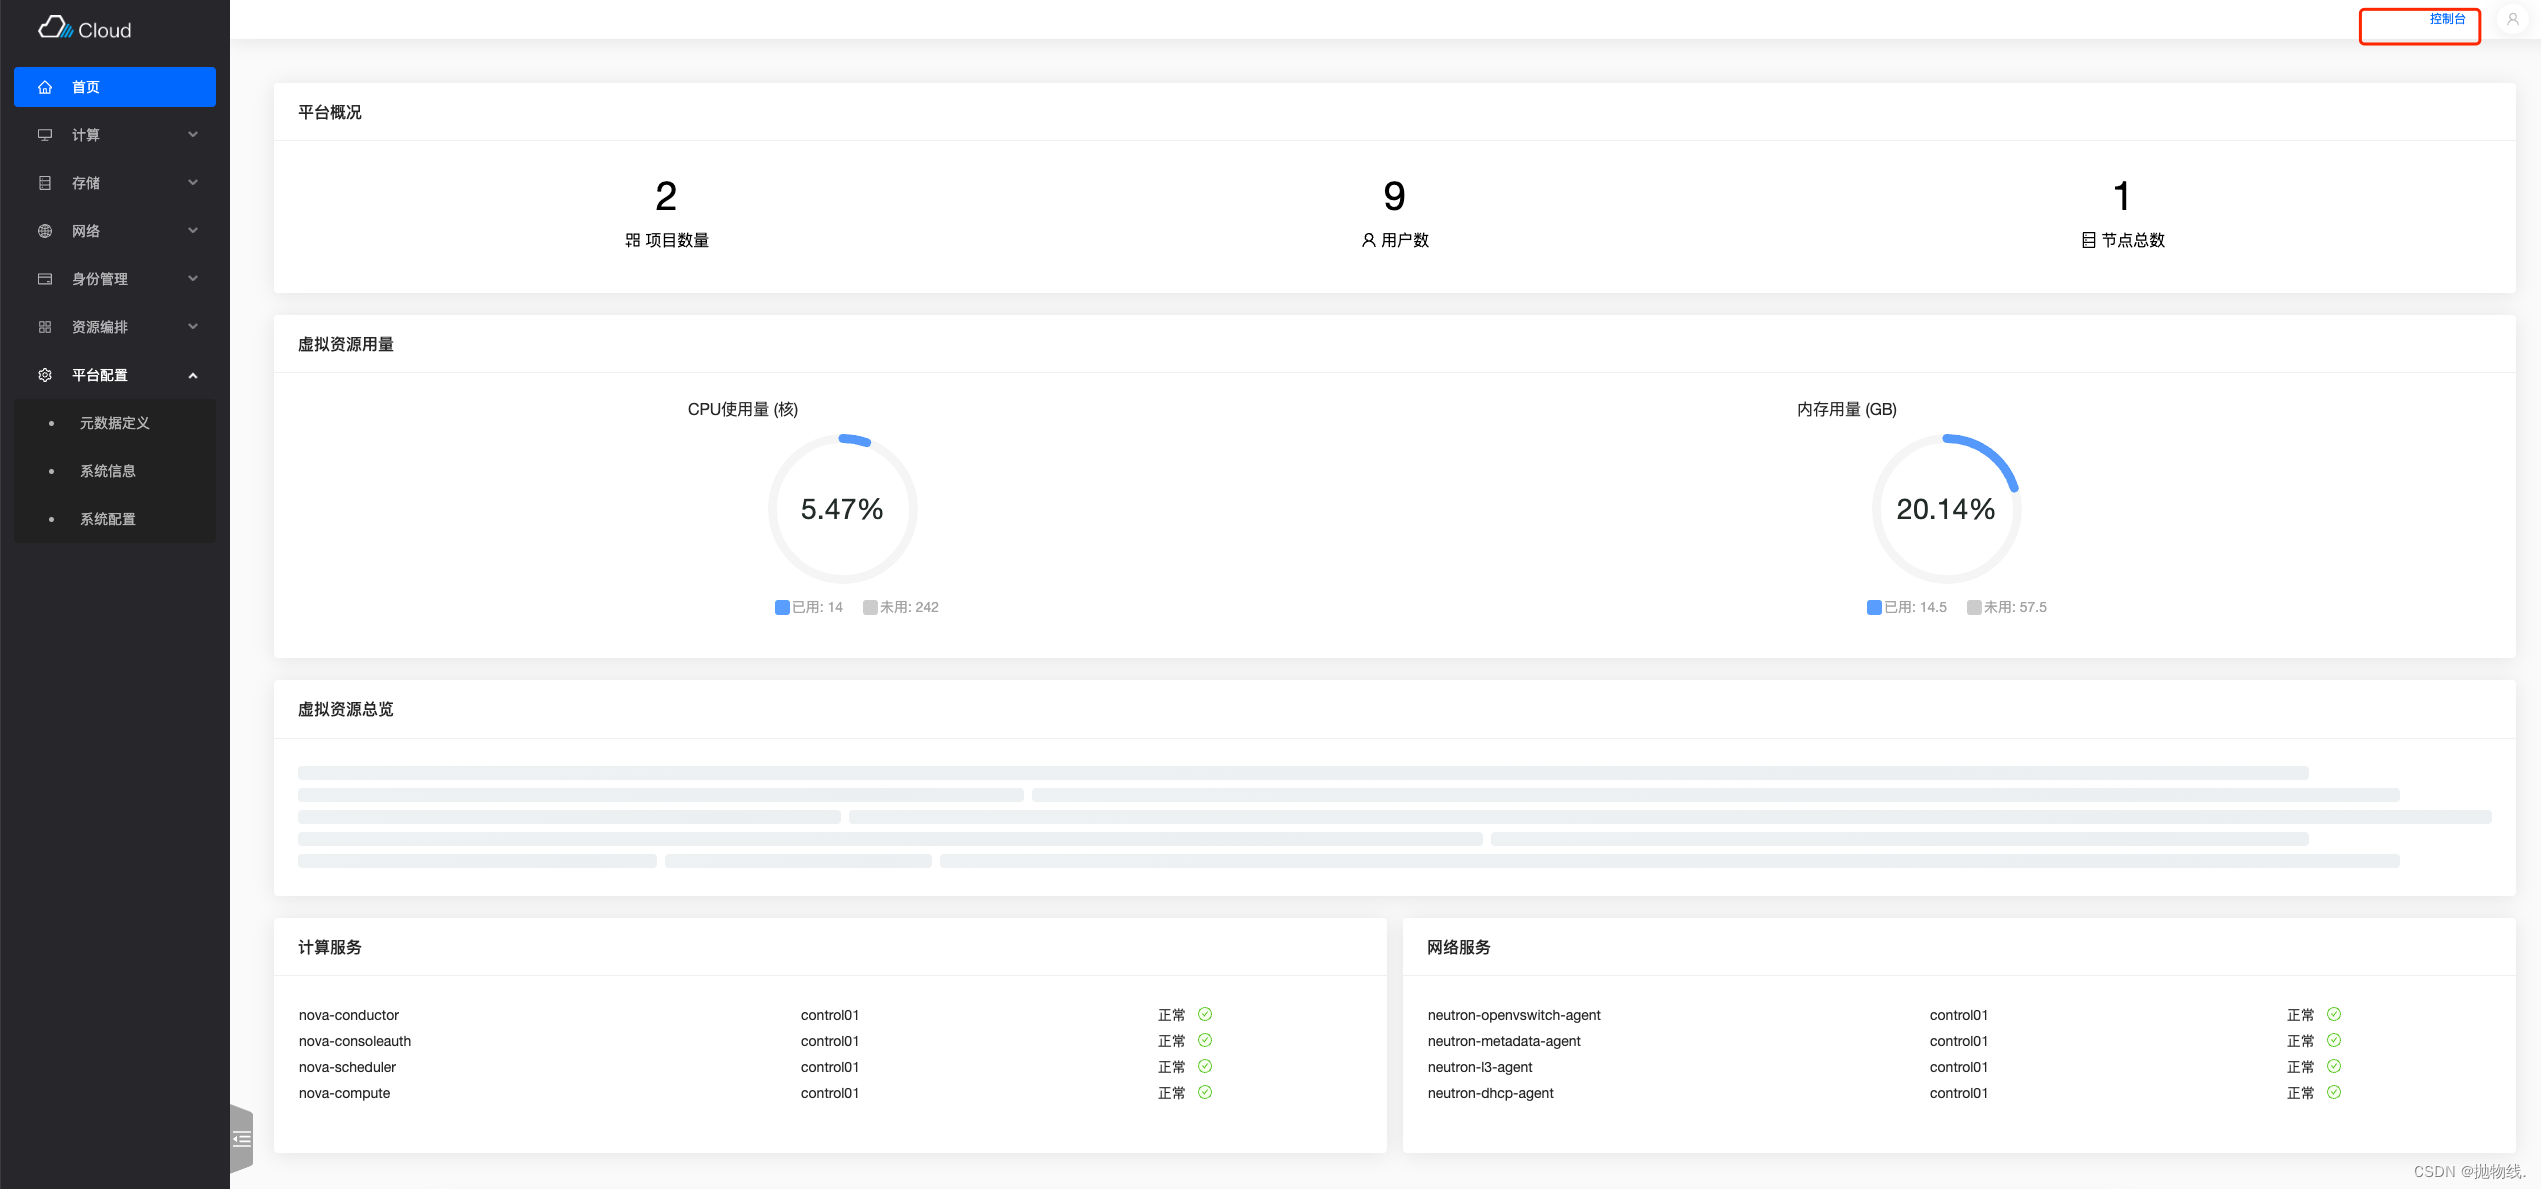Viewport: 2541px width, 1189px height.
Task: Expand the 资源编排 menu chevron
Action: (193, 327)
